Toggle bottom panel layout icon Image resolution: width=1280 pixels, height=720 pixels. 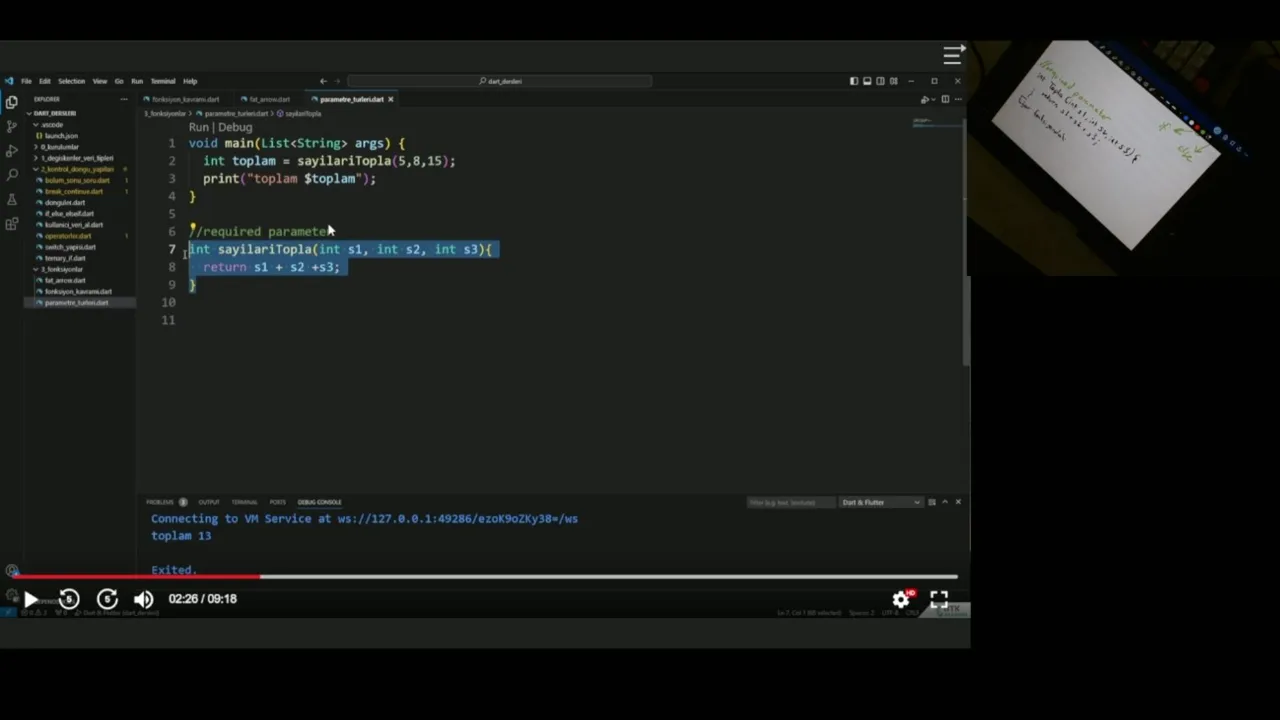click(867, 81)
